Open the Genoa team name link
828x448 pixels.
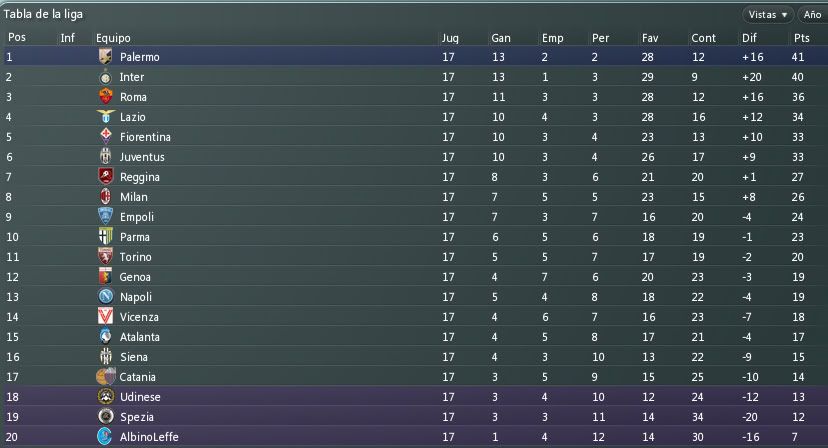(135, 277)
